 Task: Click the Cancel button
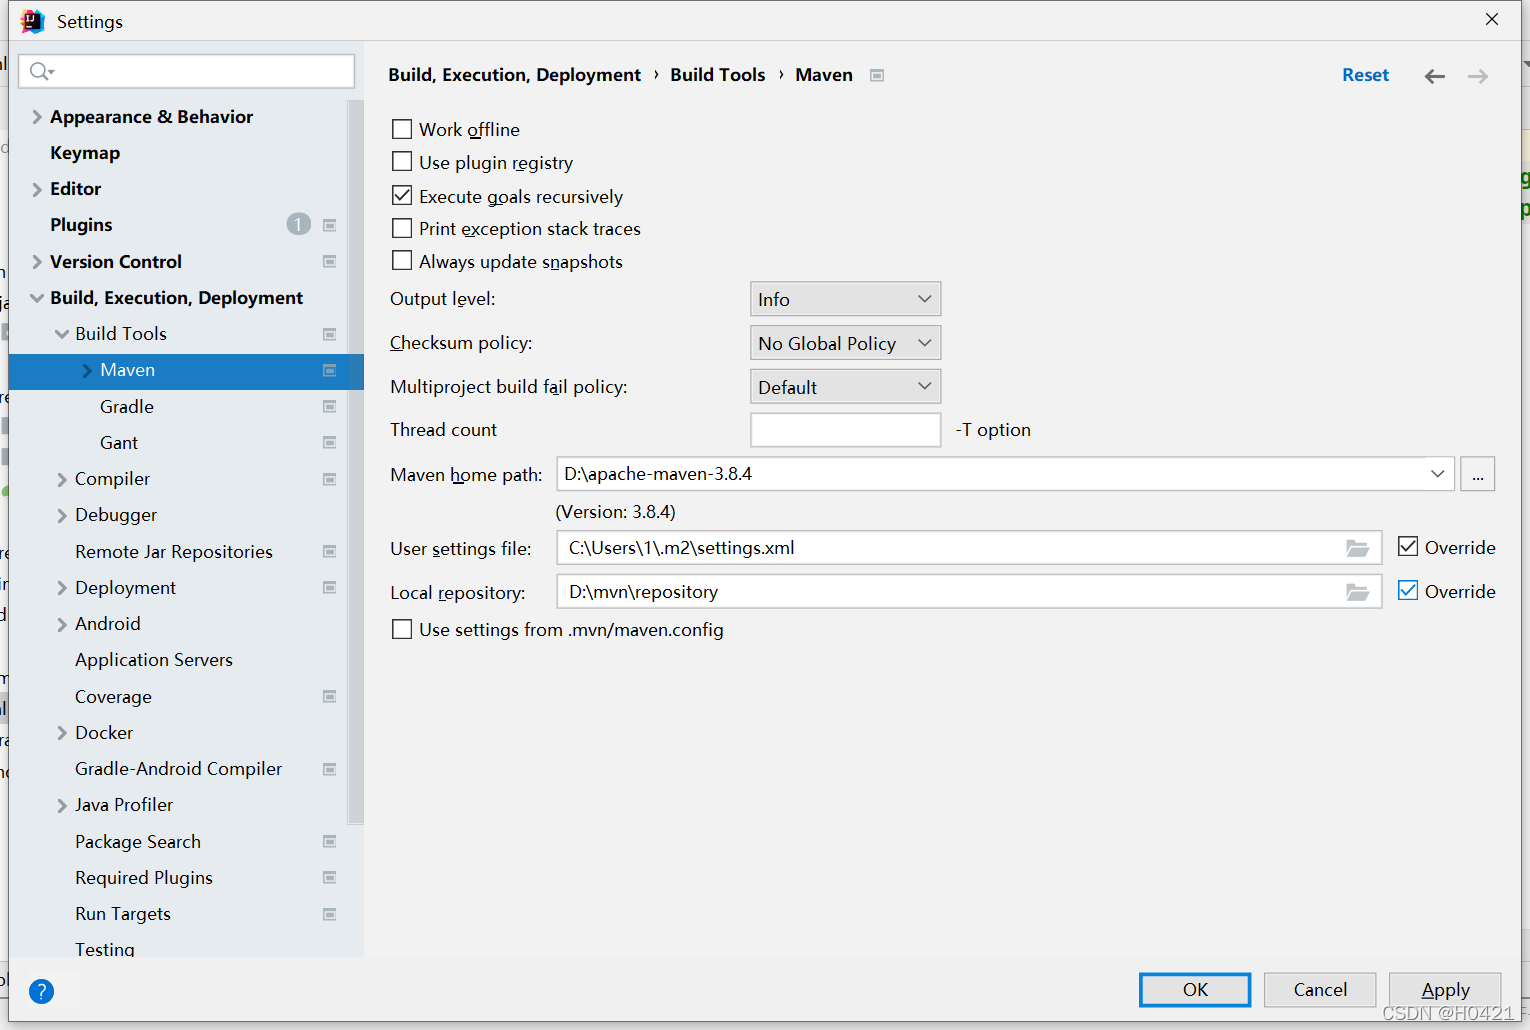1320,990
